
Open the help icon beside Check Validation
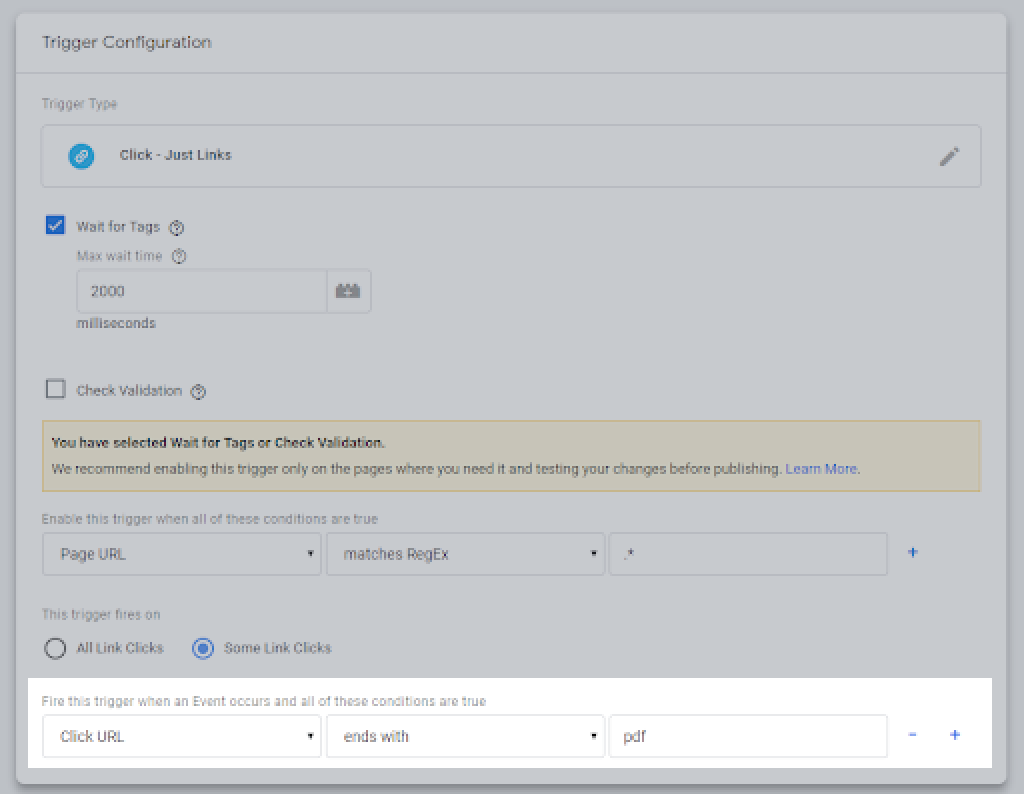coord(198,391)
